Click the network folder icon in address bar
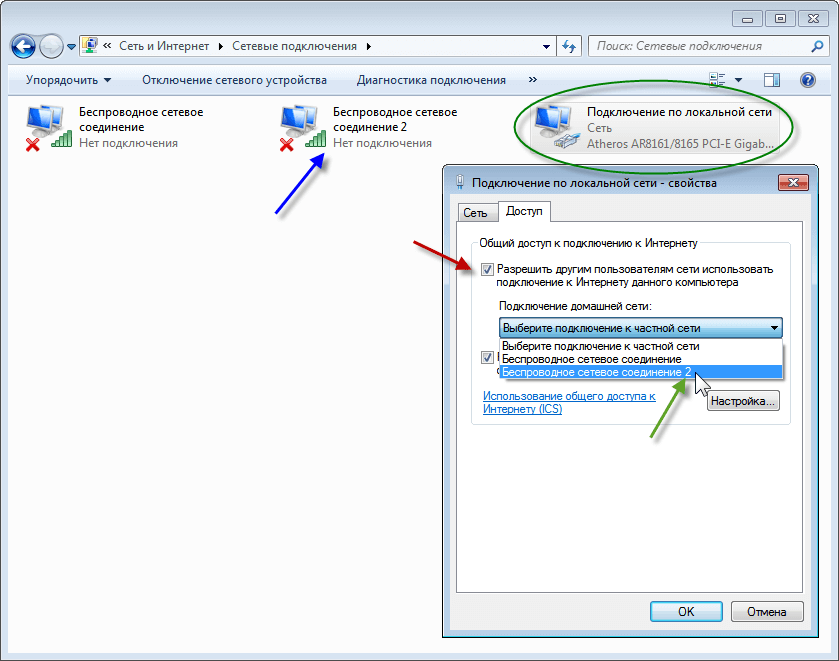 90,45
